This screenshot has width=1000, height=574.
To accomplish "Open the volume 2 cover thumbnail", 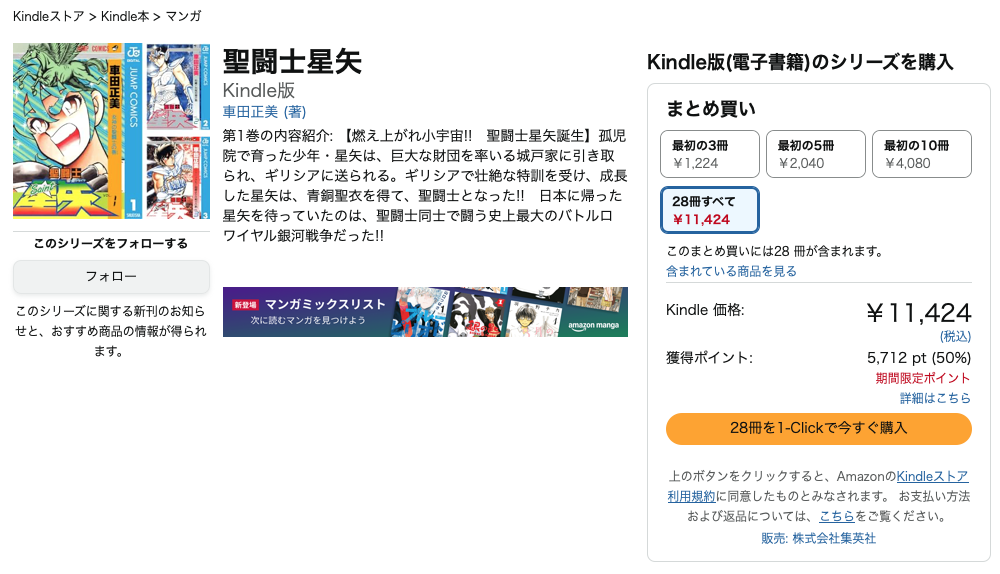I will [178, 87].
